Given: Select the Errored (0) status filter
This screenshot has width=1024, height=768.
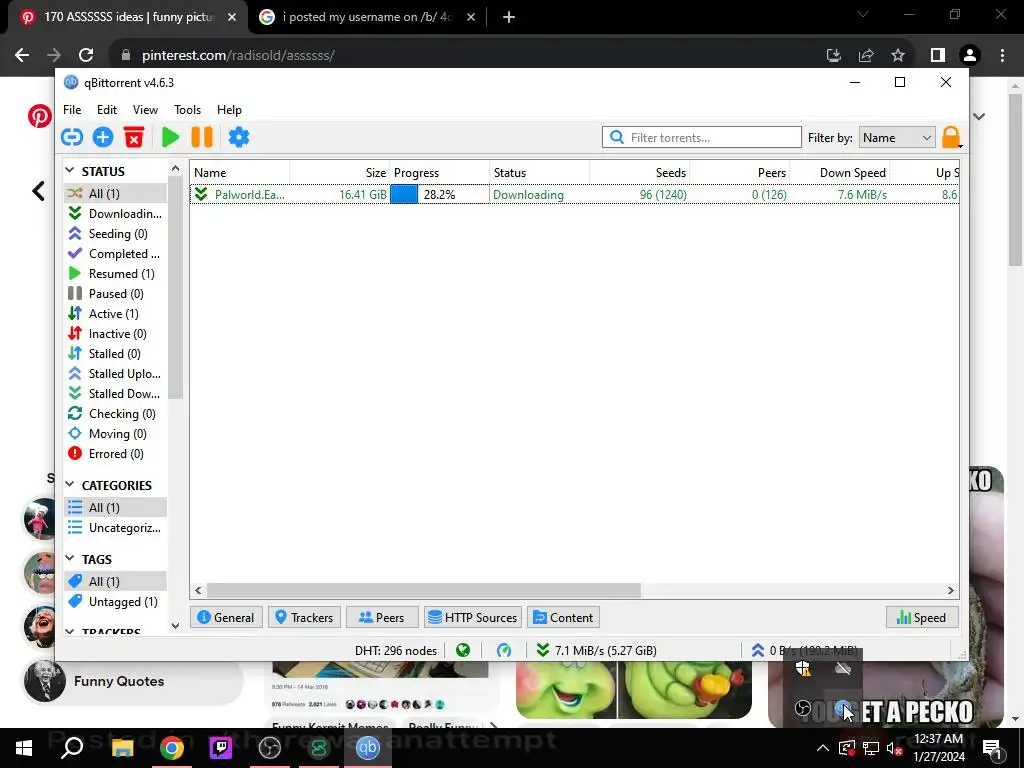Looking at the screenshot, I should click(x=116, y=454).
